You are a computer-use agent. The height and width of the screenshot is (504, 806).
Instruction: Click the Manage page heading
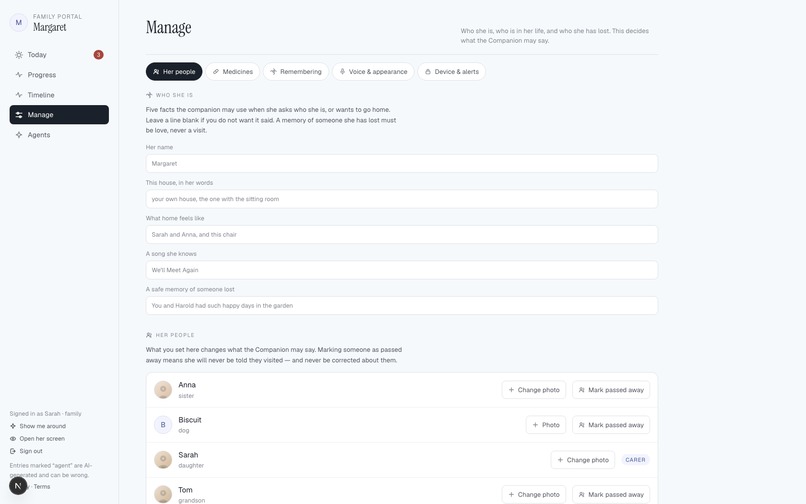coord(169,27)
